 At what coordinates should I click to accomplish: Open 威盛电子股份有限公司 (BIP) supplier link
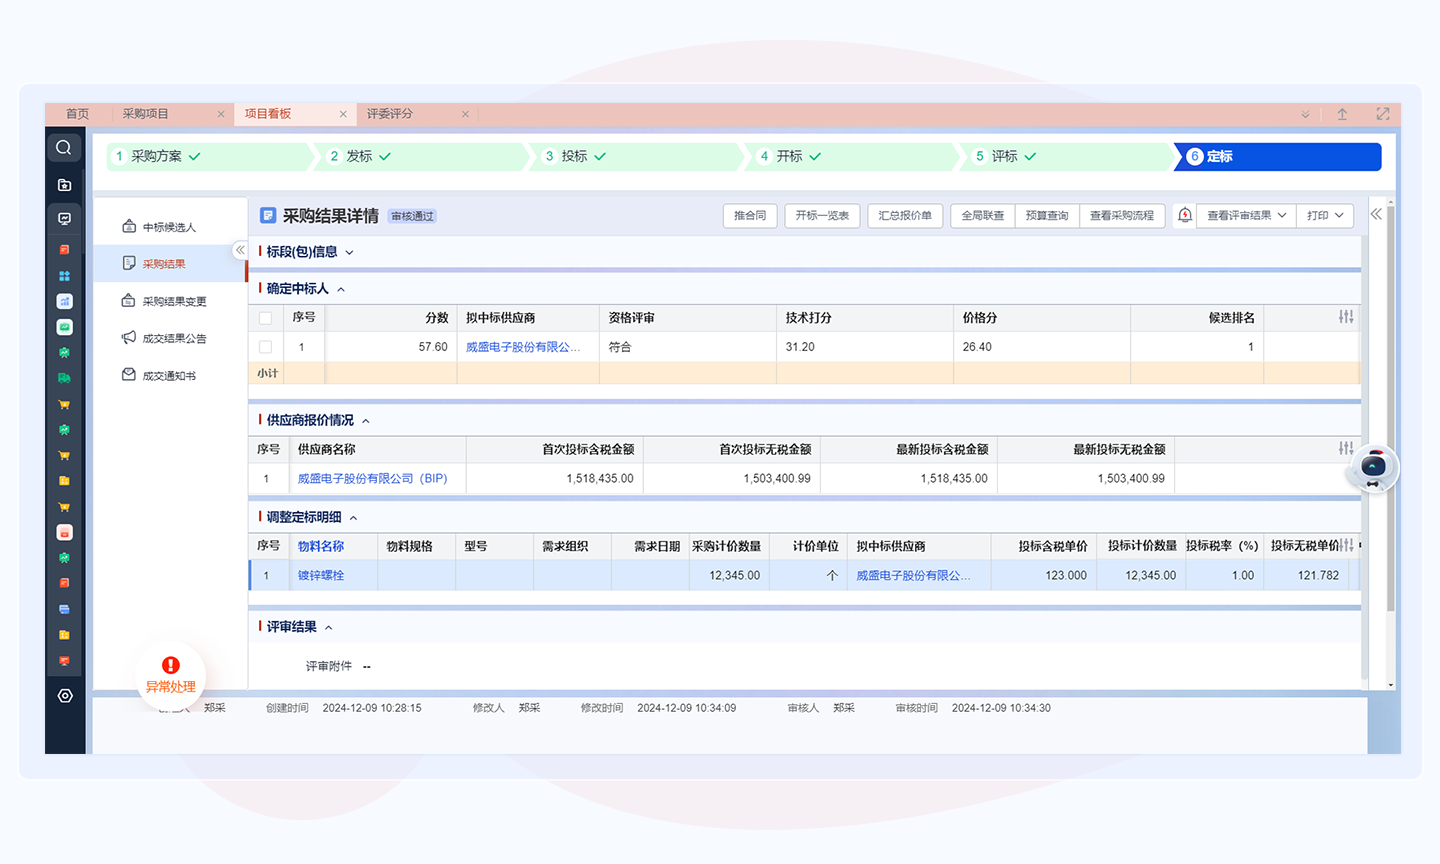coord(372,479)
